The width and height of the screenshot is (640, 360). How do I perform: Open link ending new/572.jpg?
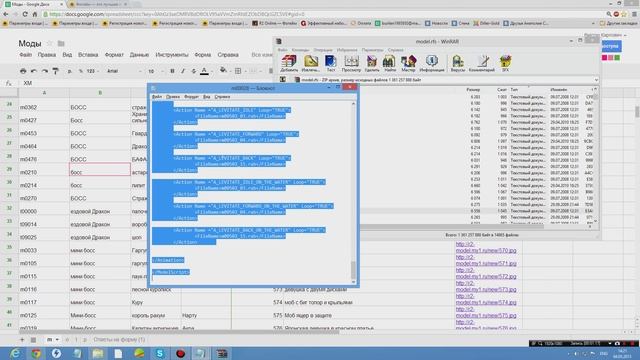[x=486, y=273]
